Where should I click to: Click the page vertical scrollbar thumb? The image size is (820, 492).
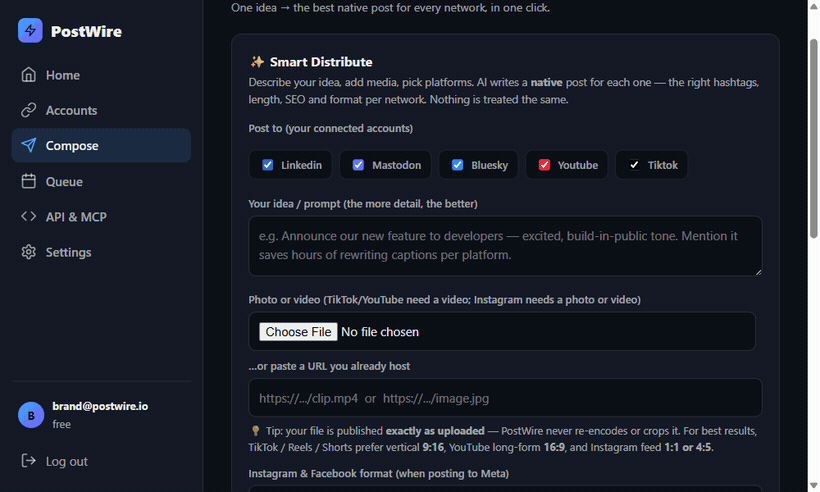(813, 139)
